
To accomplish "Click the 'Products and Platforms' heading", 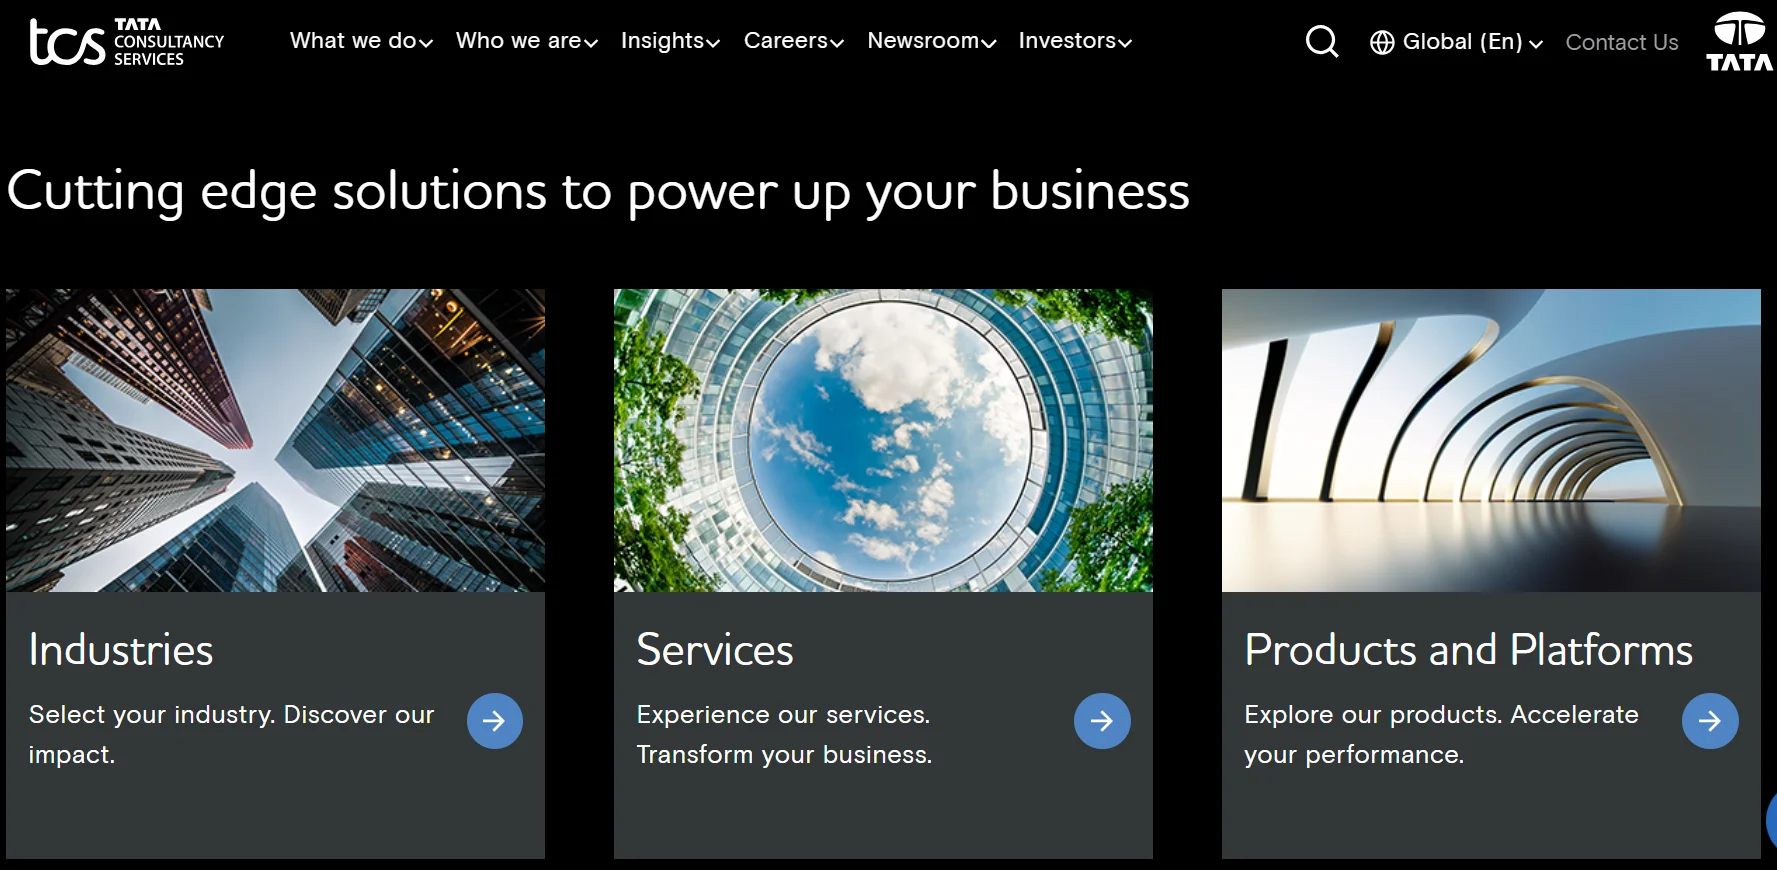I will point(1468,650).
